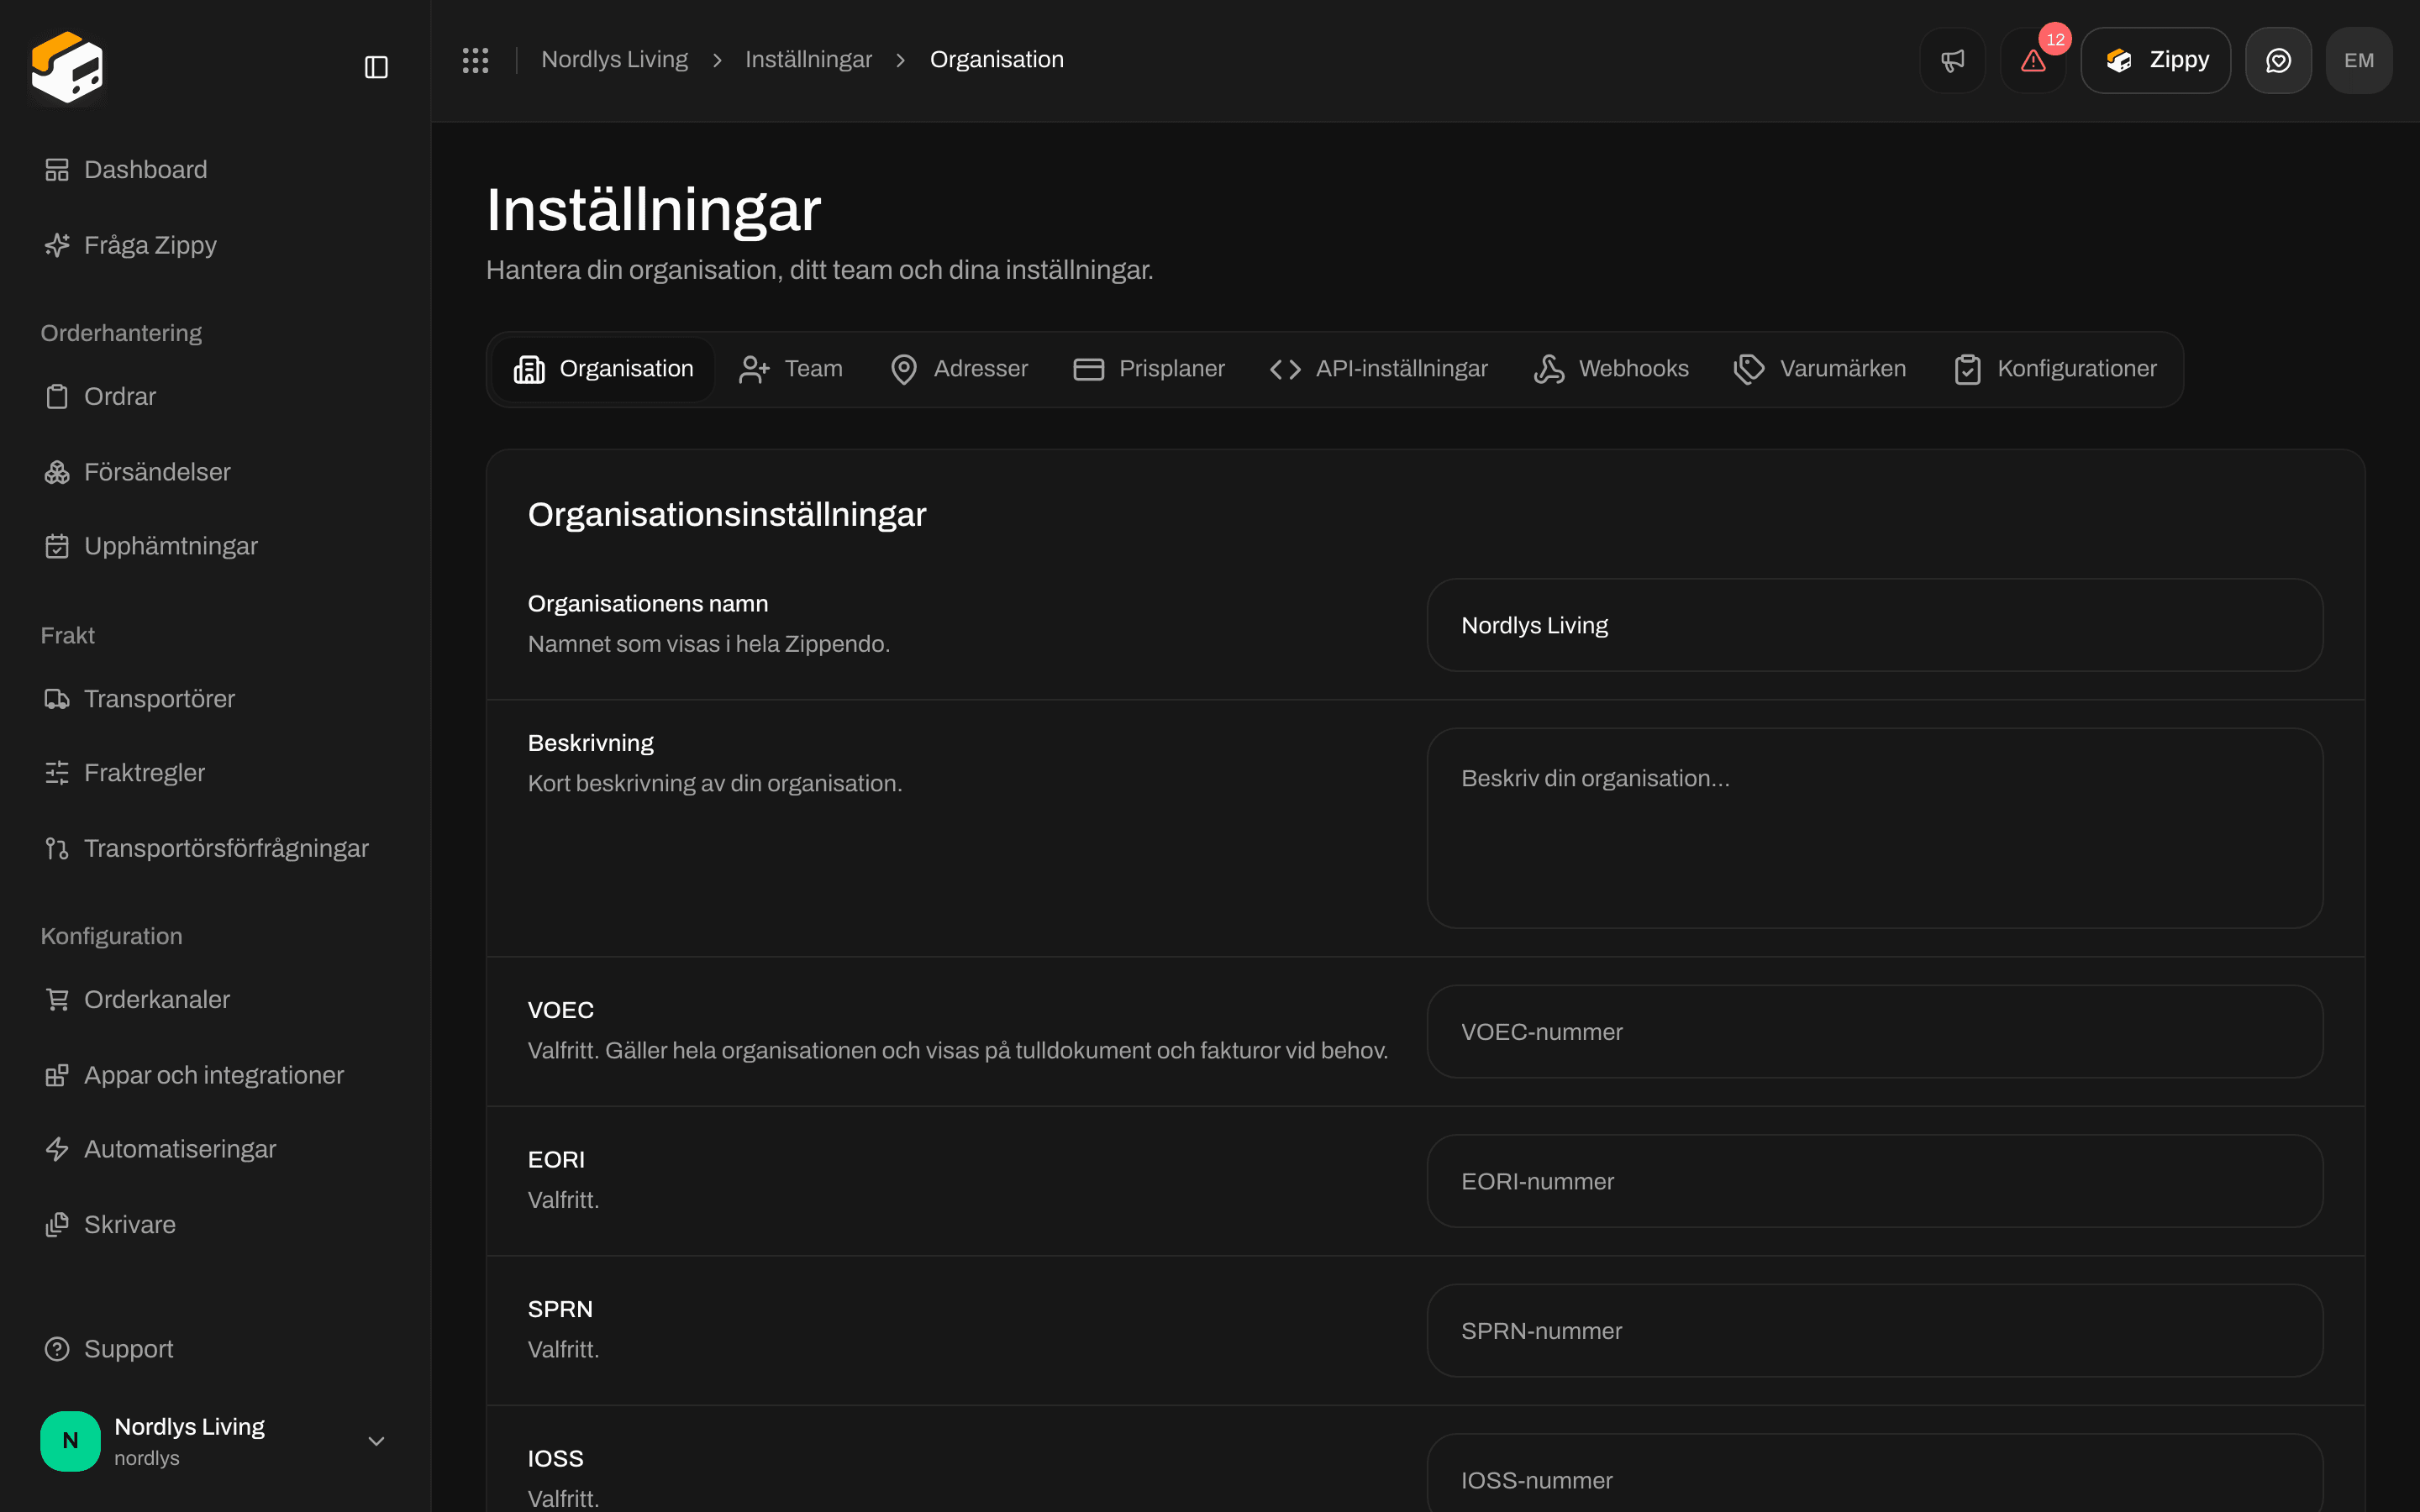This screenshot has width=2420, height=1512.
Task: Switch to the Konfigurationer tab
Action: pos(2056,369)
